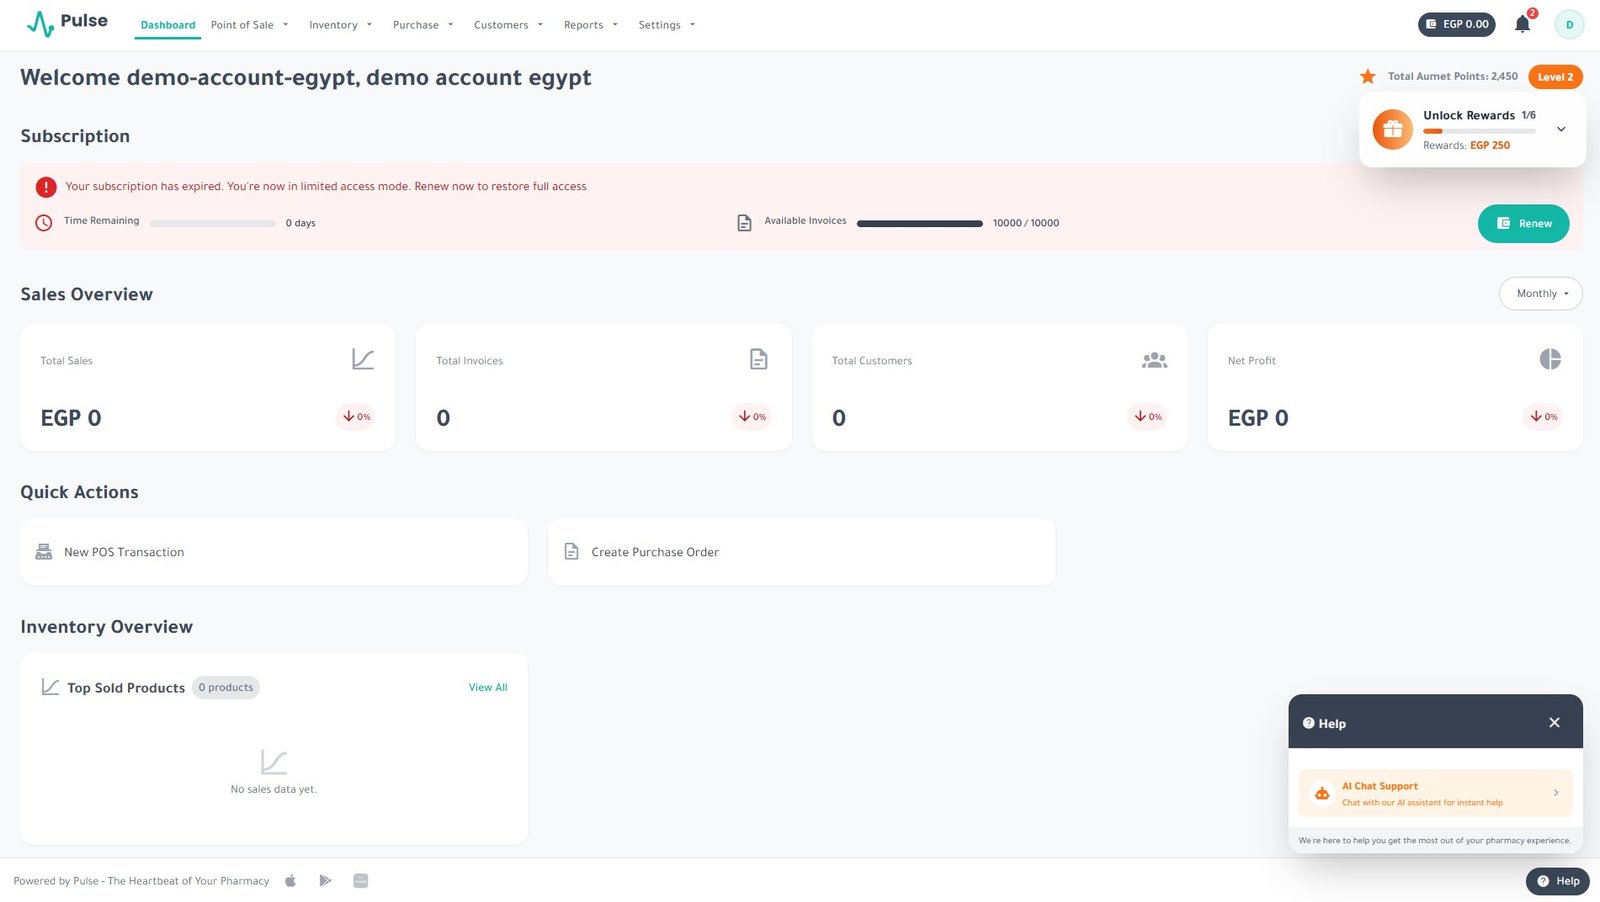The width and height of the screenshot is (1600, 902).
Task: Click the Pulse logo
Action: point(67,22)
